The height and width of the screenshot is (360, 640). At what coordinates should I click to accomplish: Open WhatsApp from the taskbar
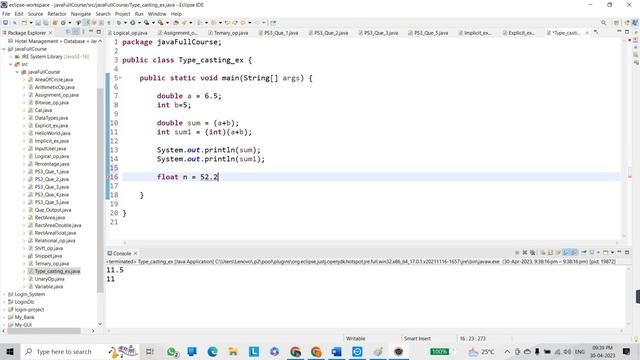pyautogui.click(x=172, y=351)
